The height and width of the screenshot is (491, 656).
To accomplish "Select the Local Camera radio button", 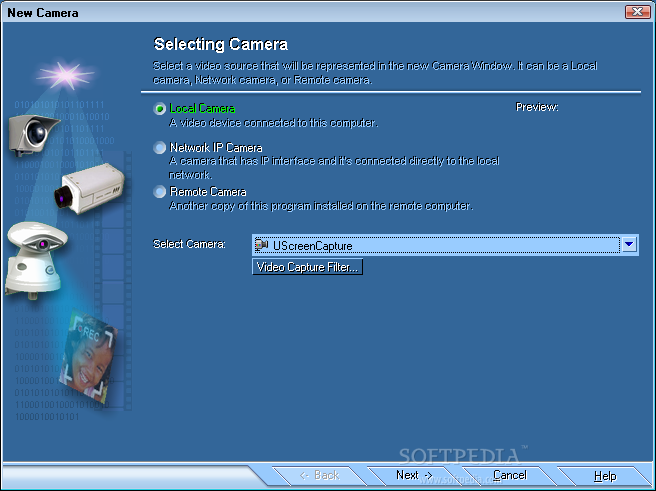I will click(159, 109).
